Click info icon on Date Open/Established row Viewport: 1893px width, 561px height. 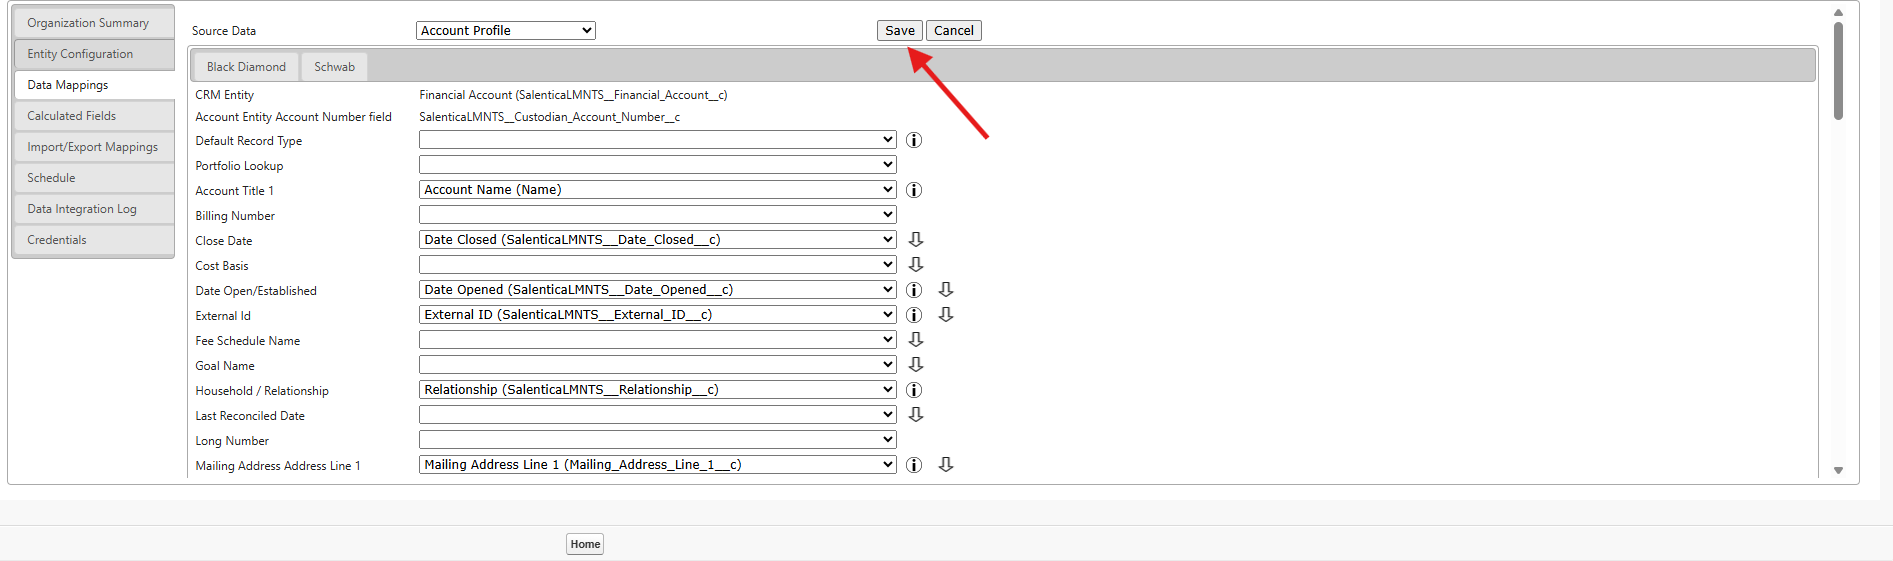tap(913, 290)
